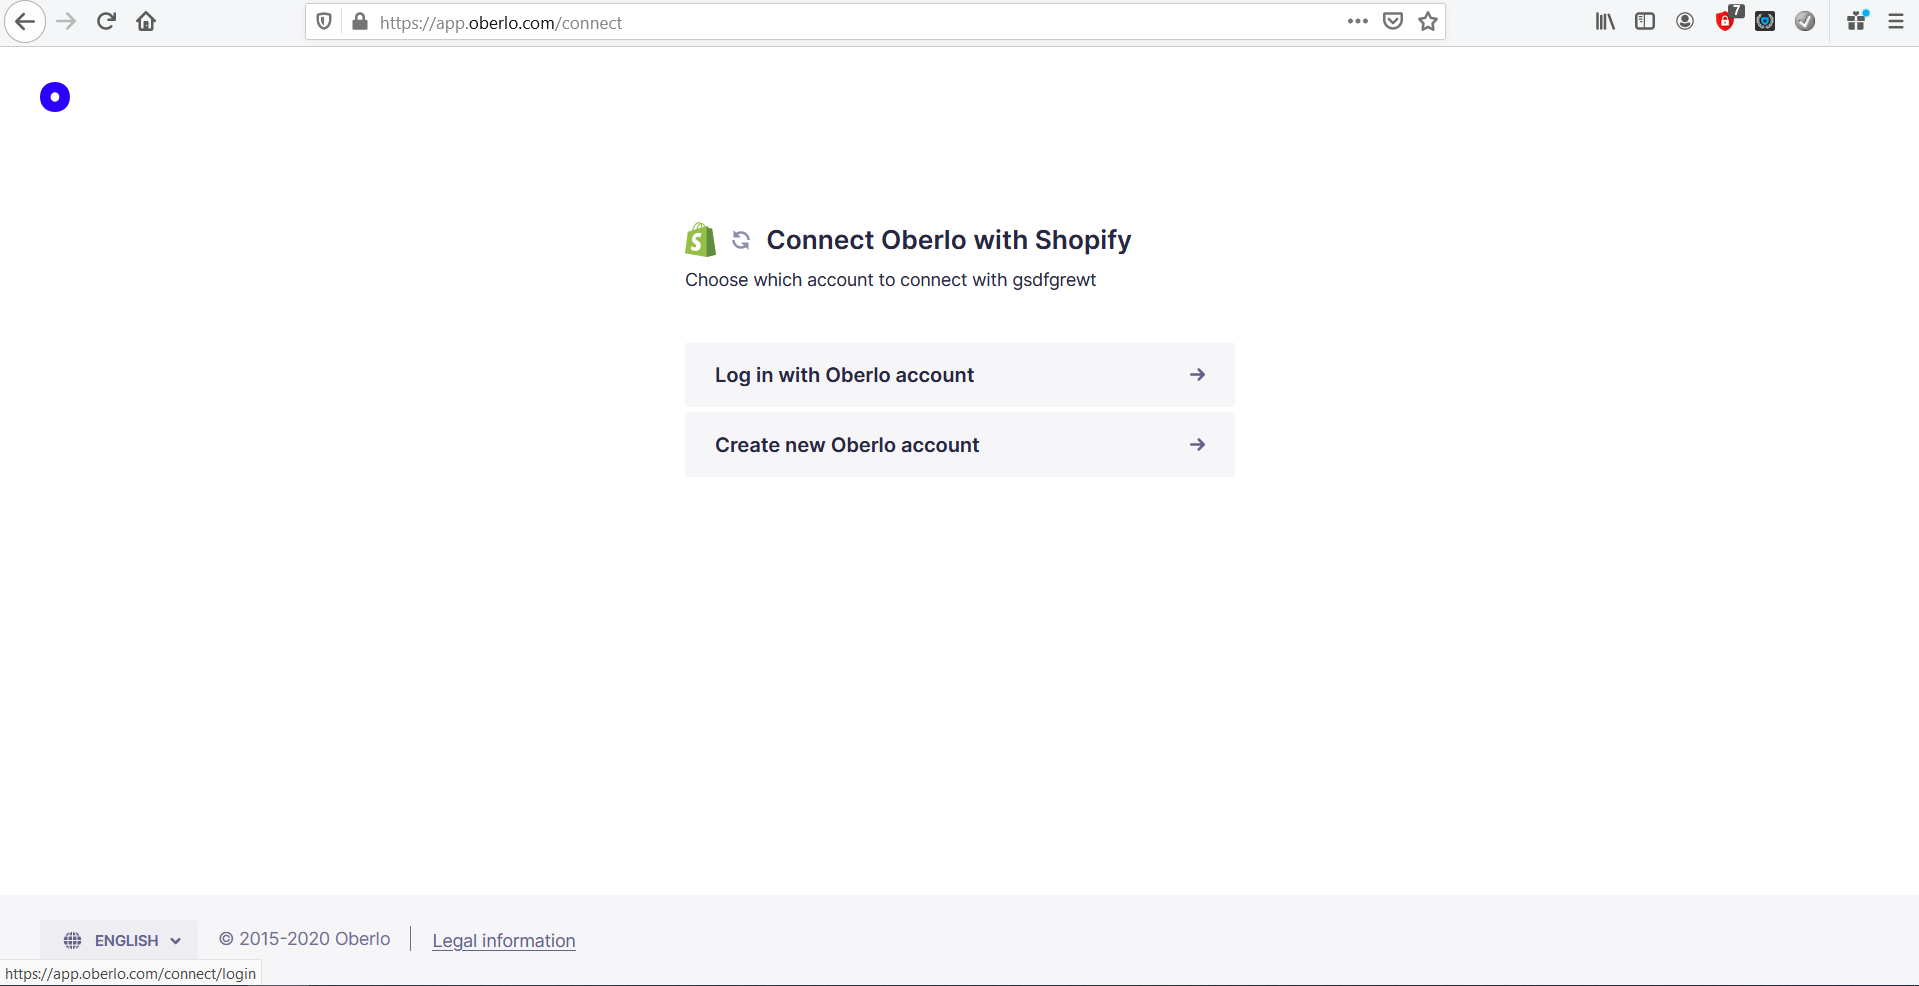The height and width of the screenshot is (986, 1919).
Task: Open the Library bookmarks panel
Action: click(x=1605, y=21)
